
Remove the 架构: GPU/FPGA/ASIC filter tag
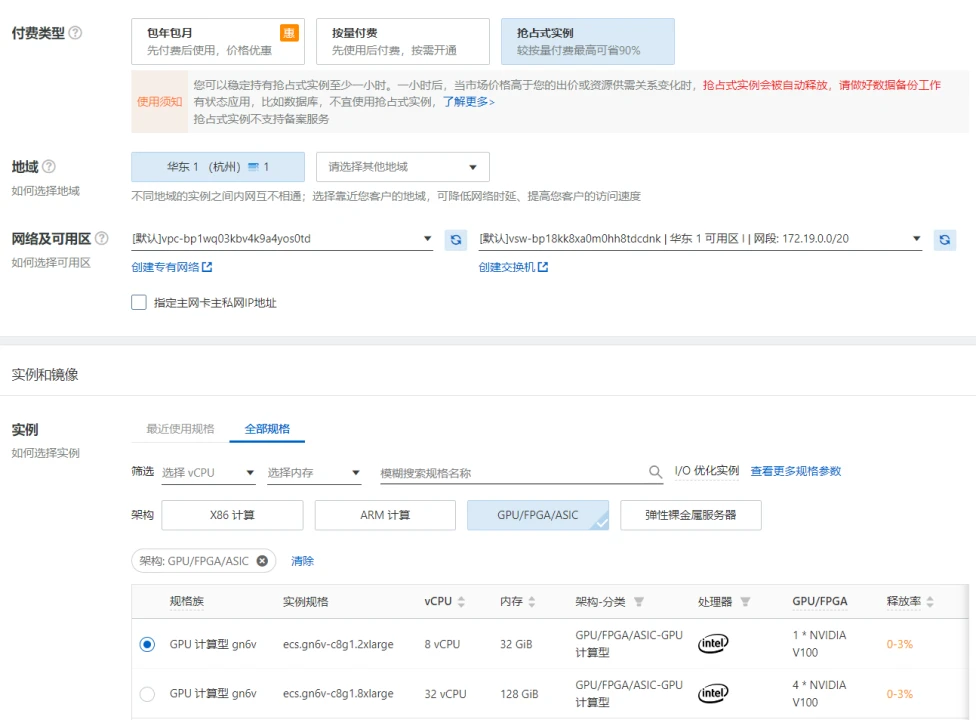point(262,561)
